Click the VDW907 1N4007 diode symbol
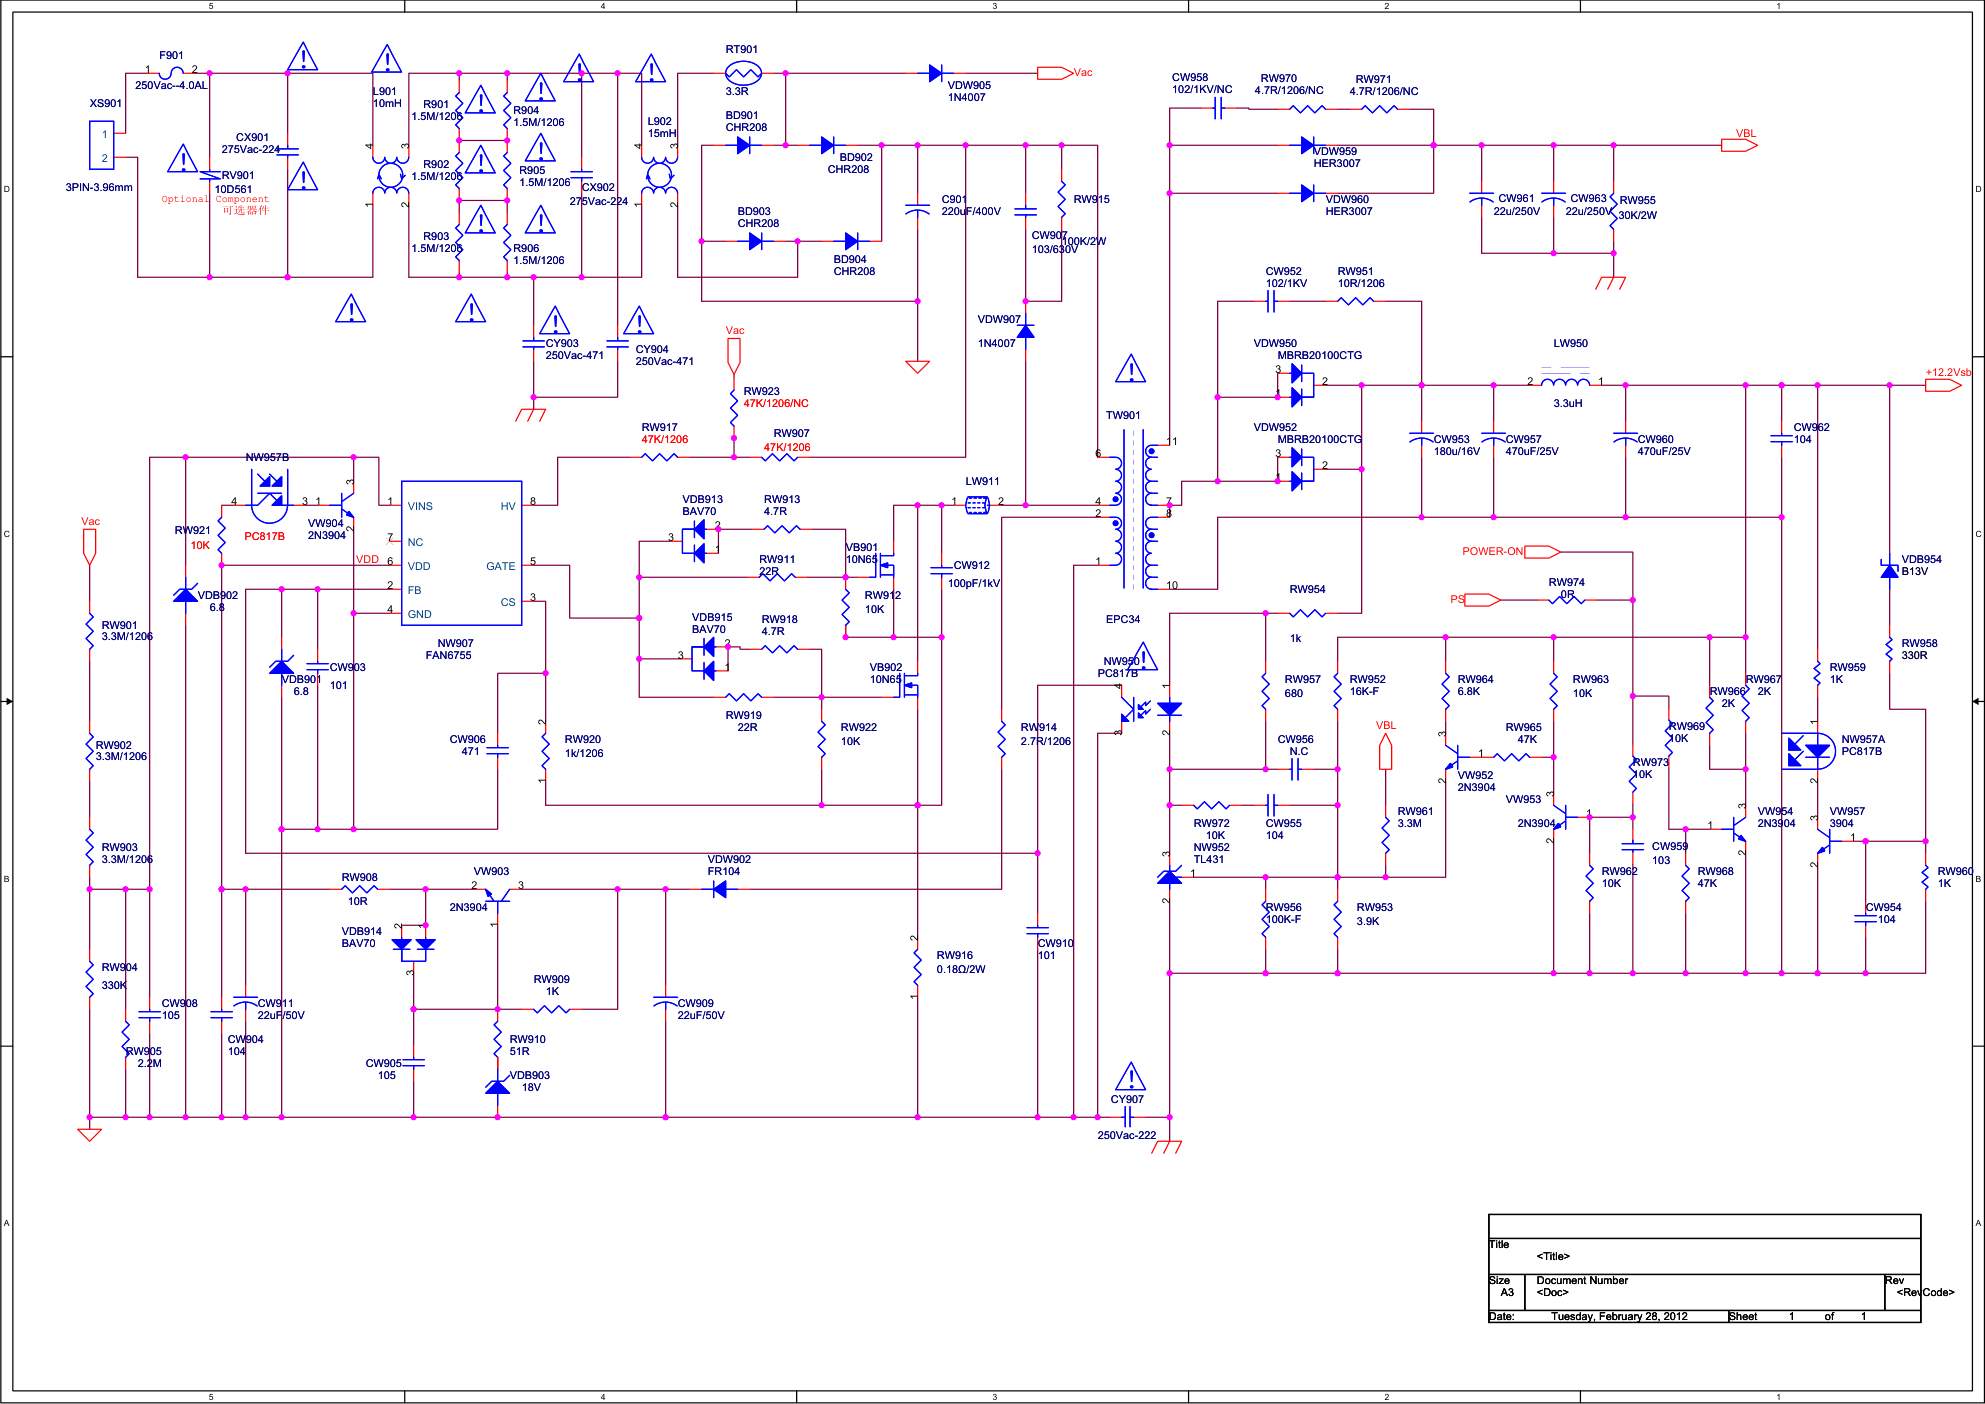The height and width of the screenshot is (1404, 1985). point(1025,330)
